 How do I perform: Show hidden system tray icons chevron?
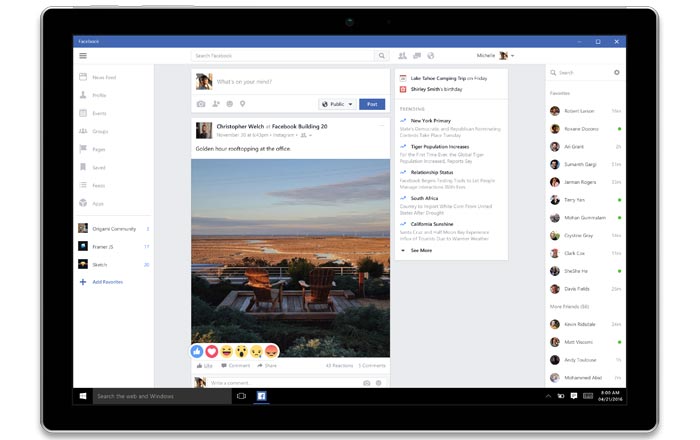(548, 396)
